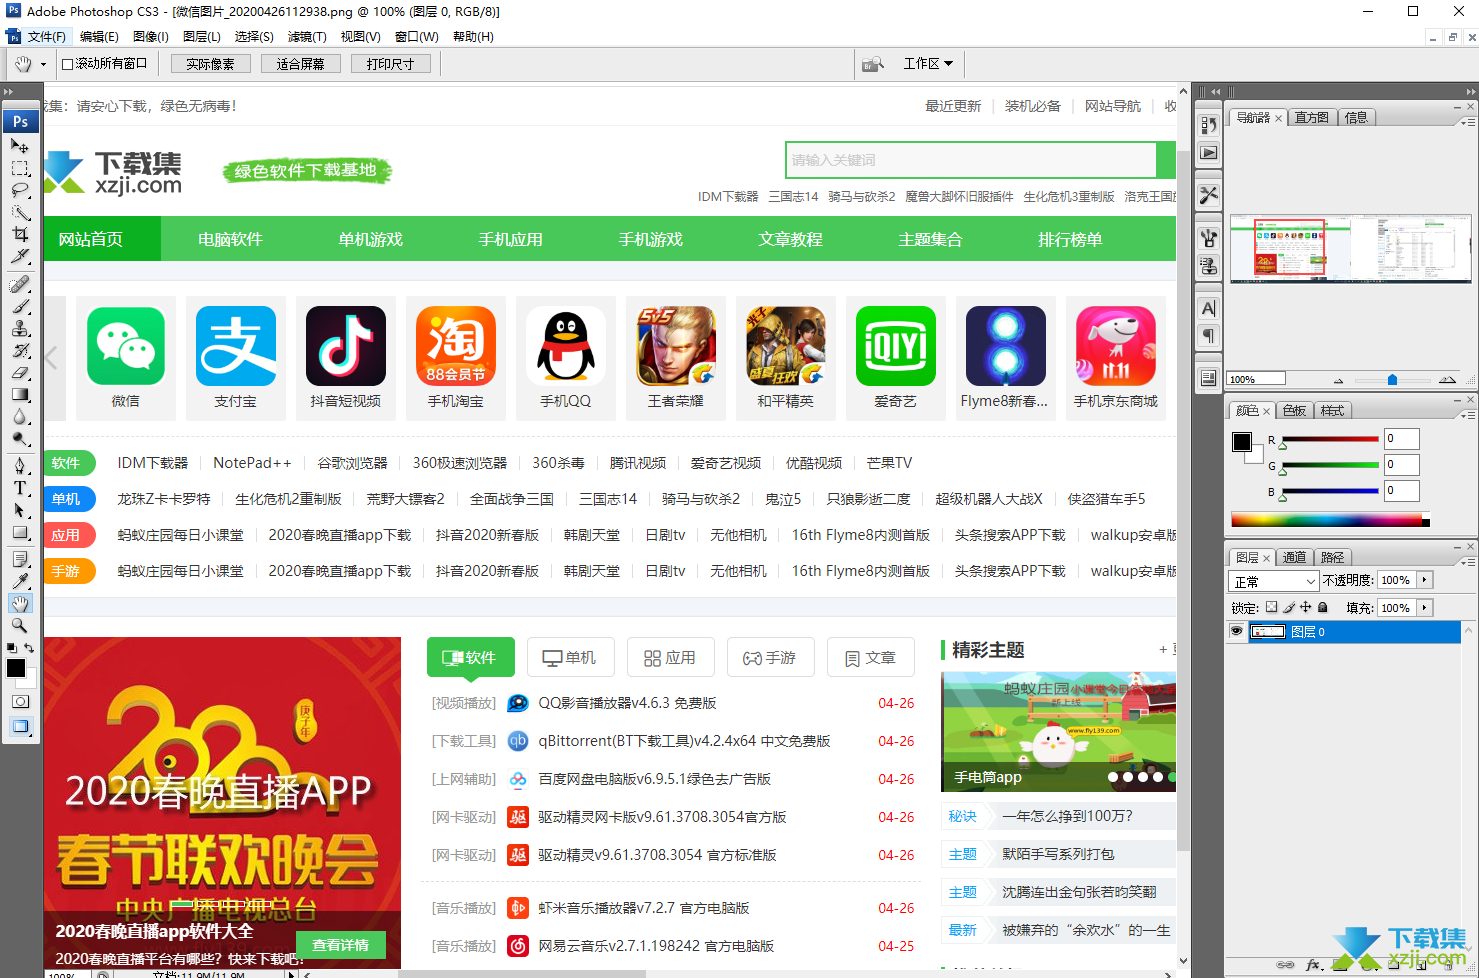Screen dimensions: 1479x978
Task: Open the 文件(F) menu
Action: (46, 37)
